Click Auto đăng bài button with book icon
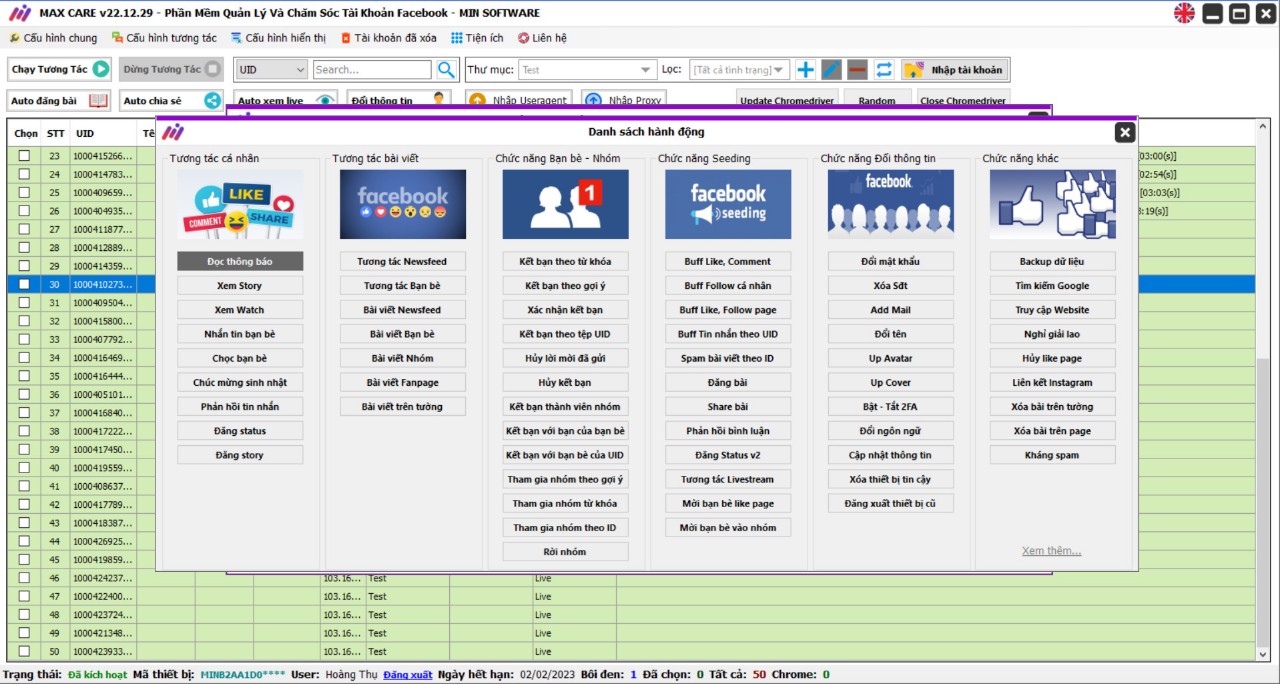 [x=59, y=101]
